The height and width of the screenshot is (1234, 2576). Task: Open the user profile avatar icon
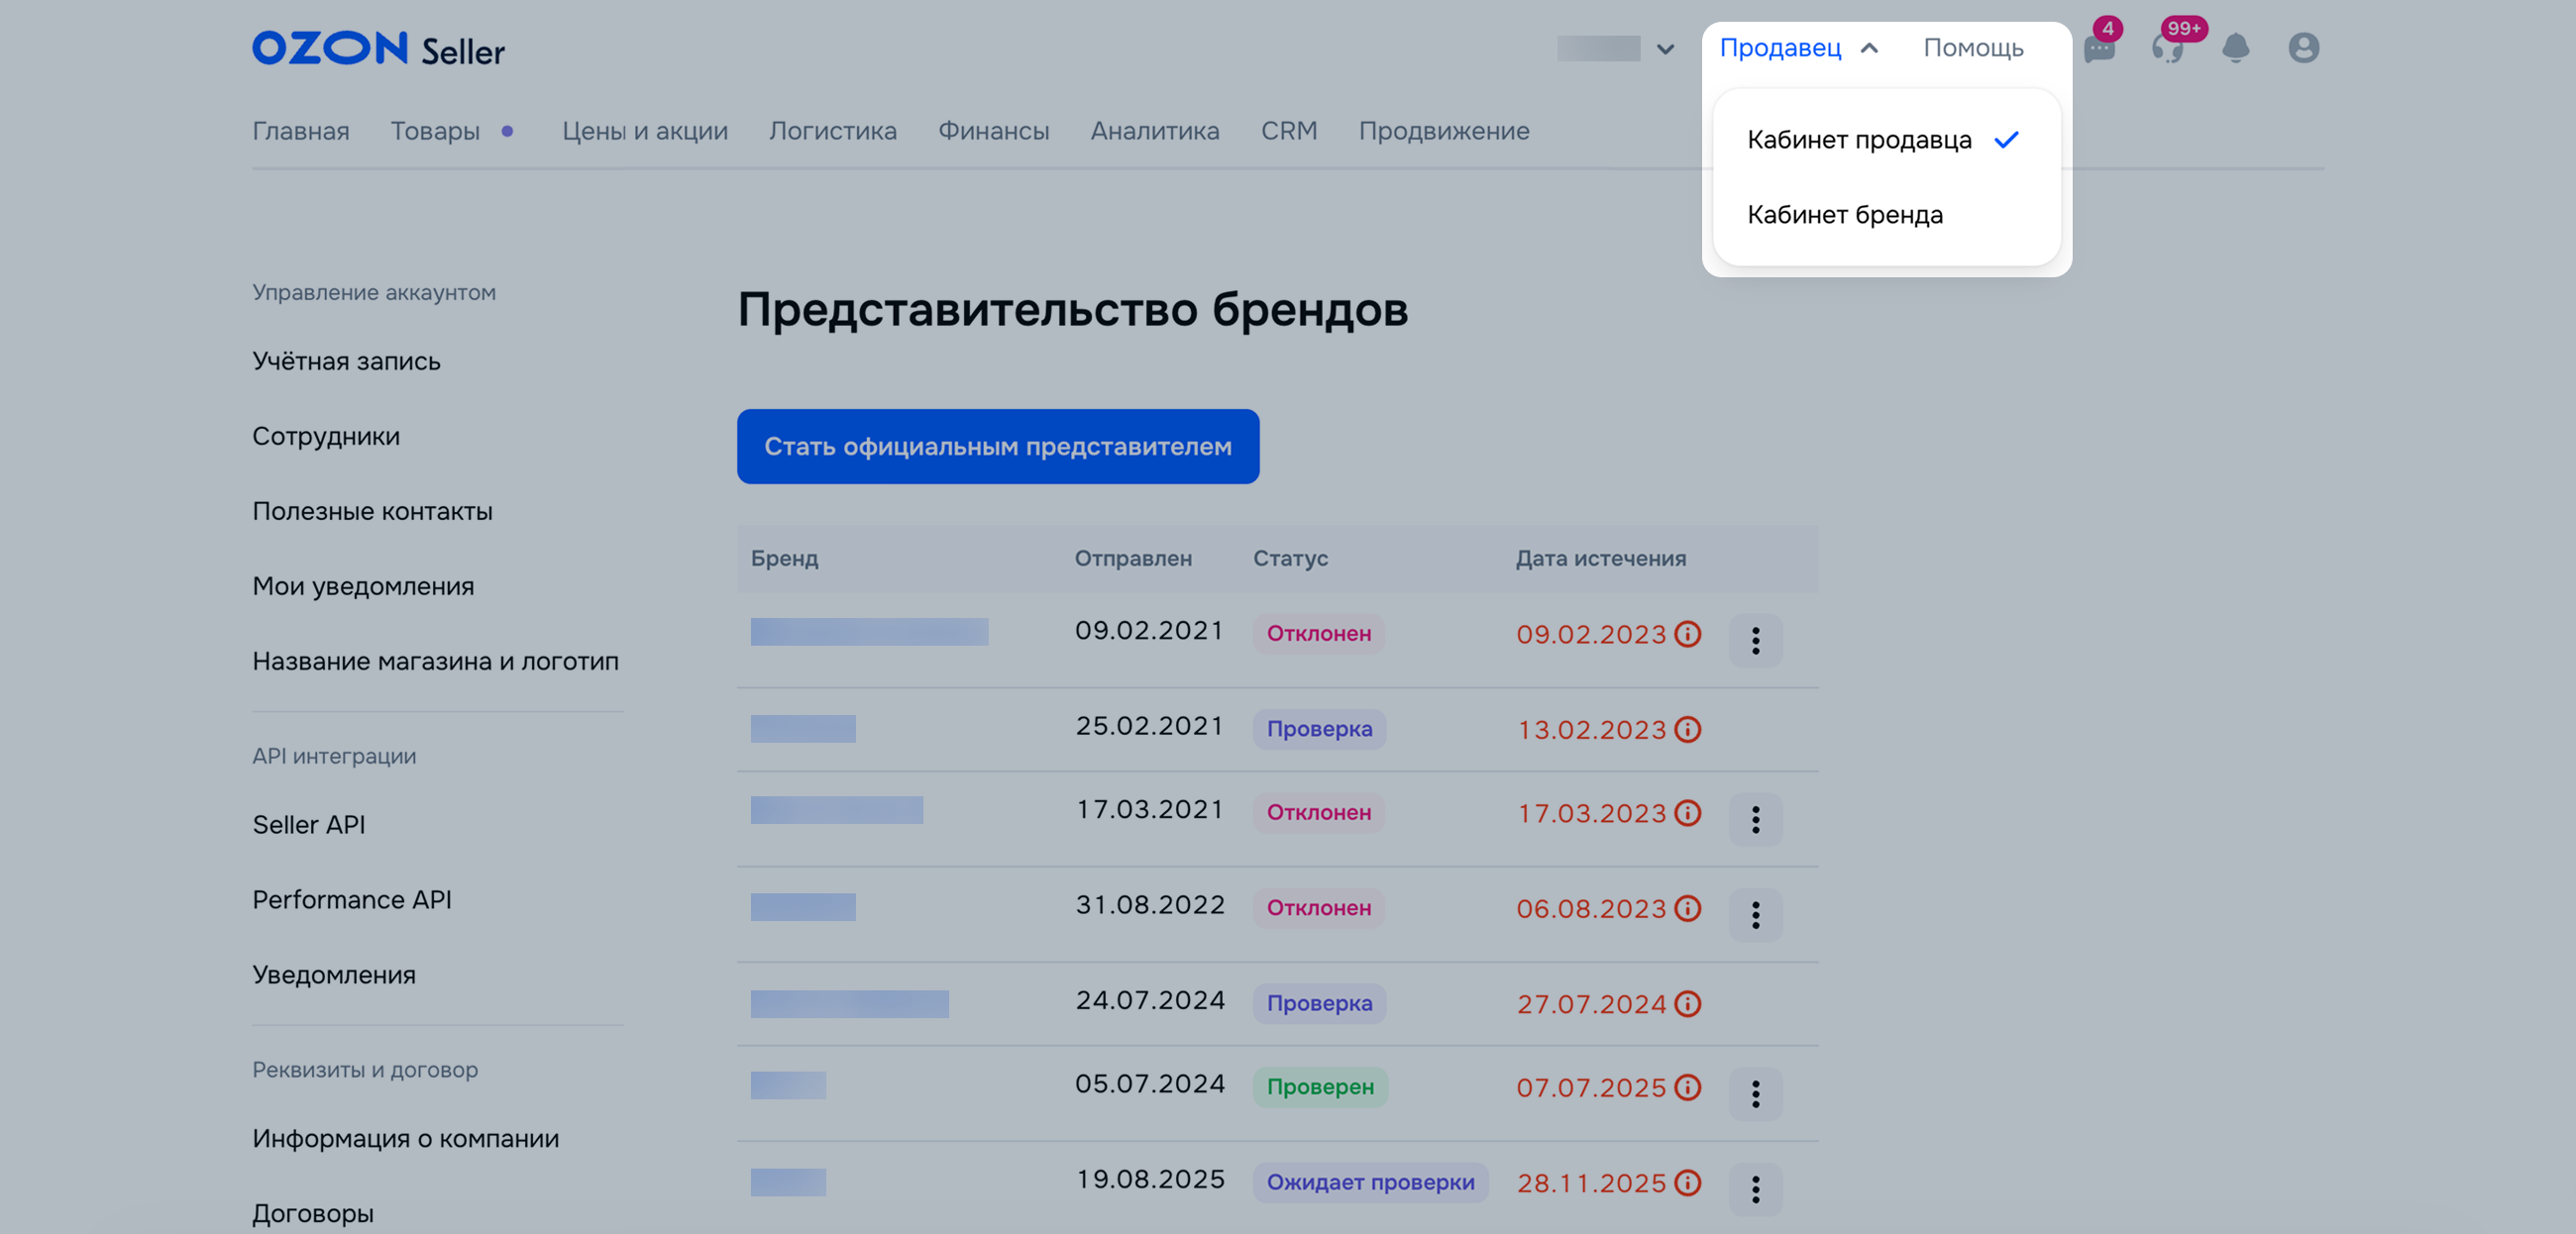[2303, 48]
